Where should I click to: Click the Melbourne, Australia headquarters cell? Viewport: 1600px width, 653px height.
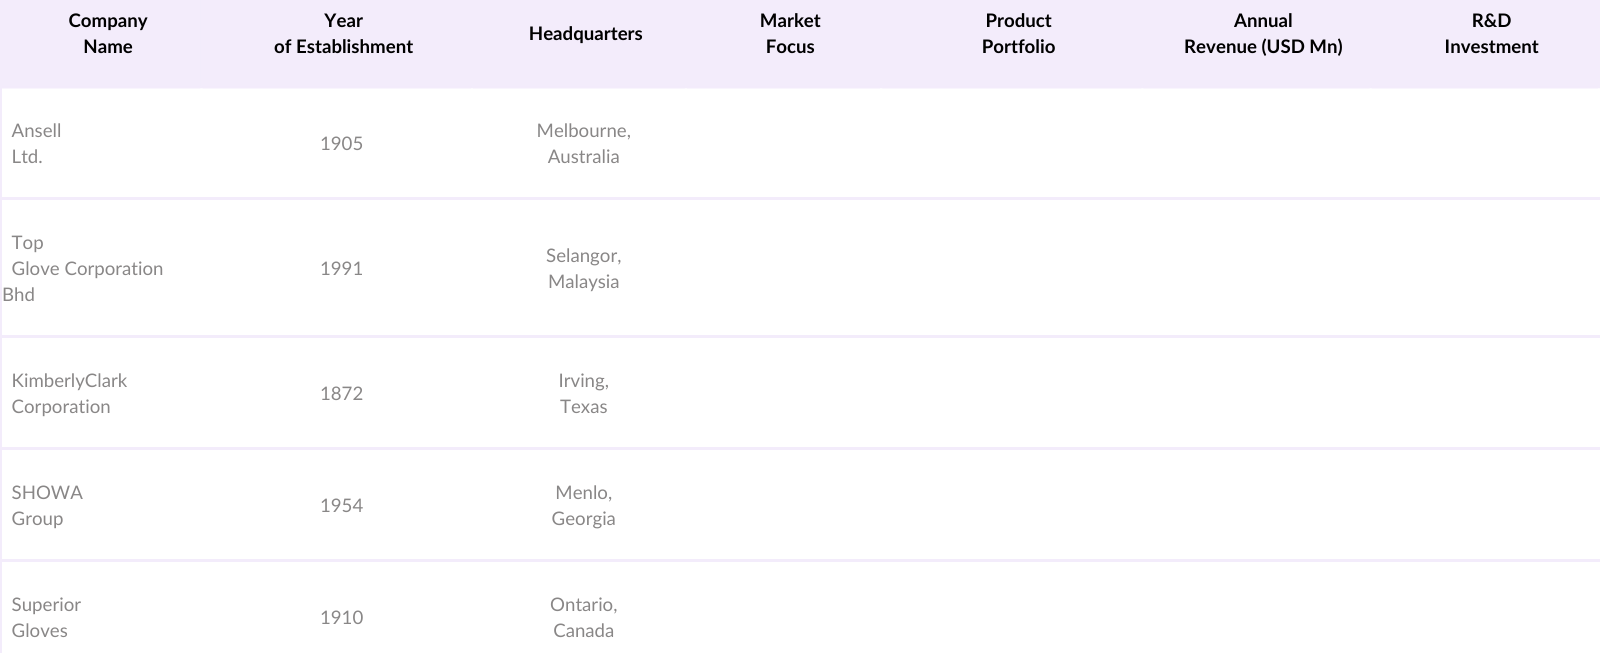[x=583, y=144]
